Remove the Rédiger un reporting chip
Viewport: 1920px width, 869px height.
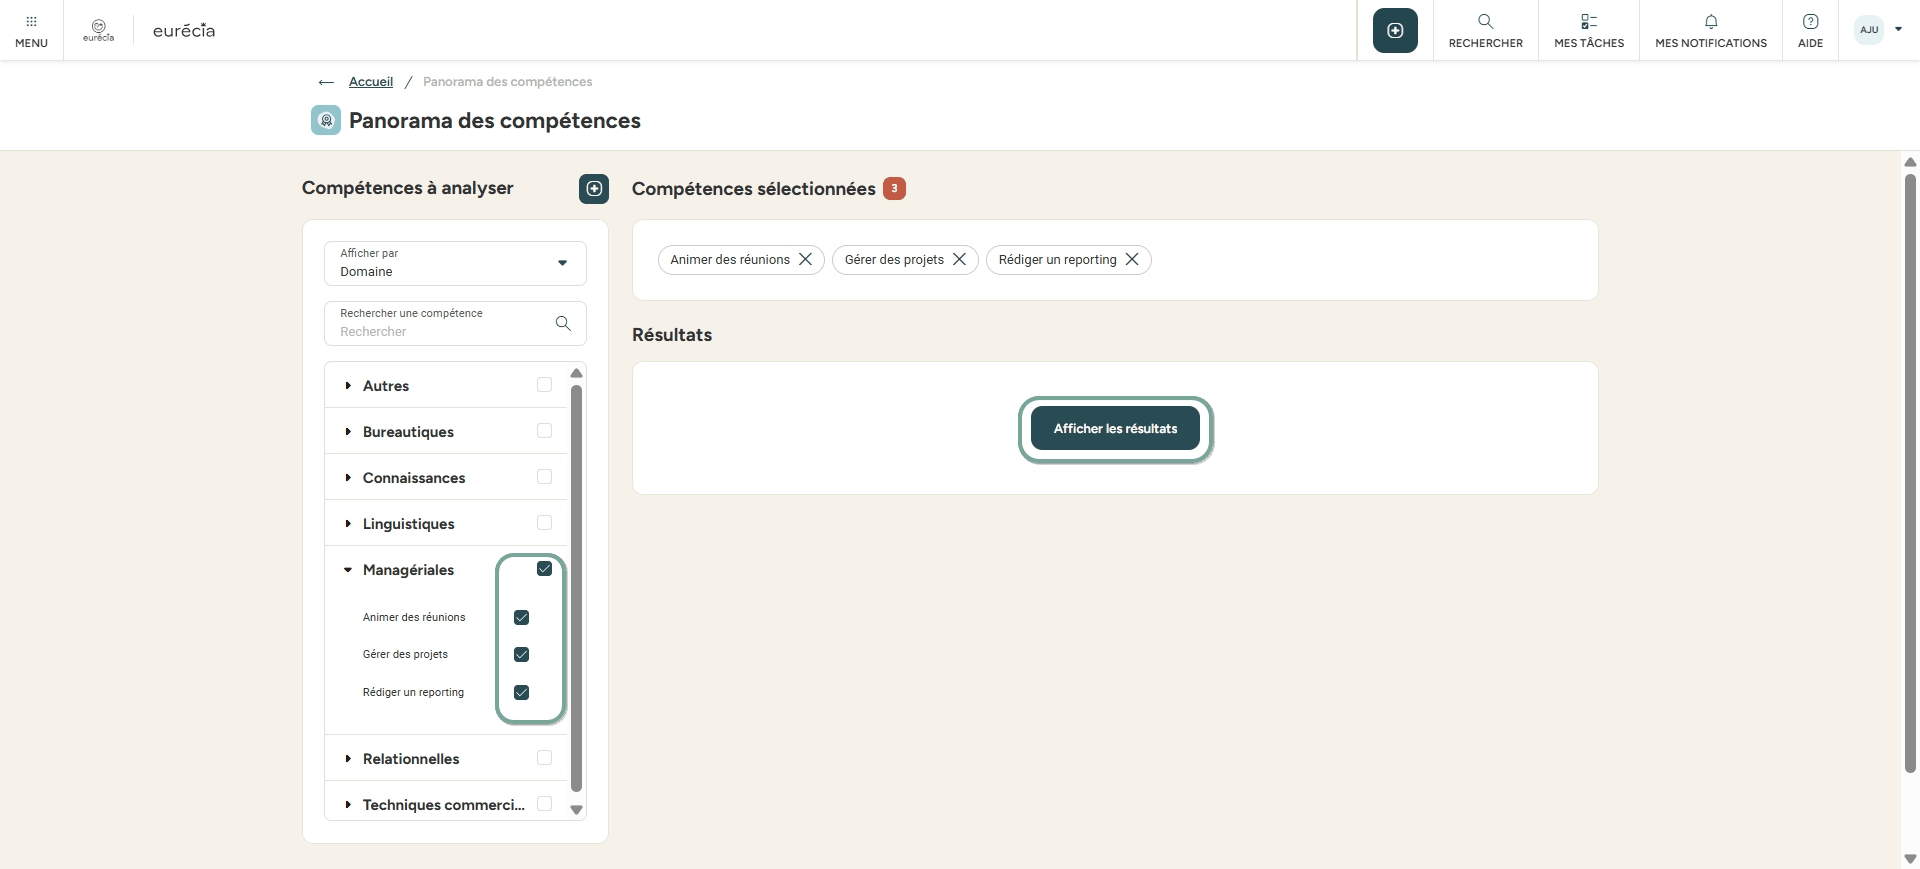tap(1132, 259)
